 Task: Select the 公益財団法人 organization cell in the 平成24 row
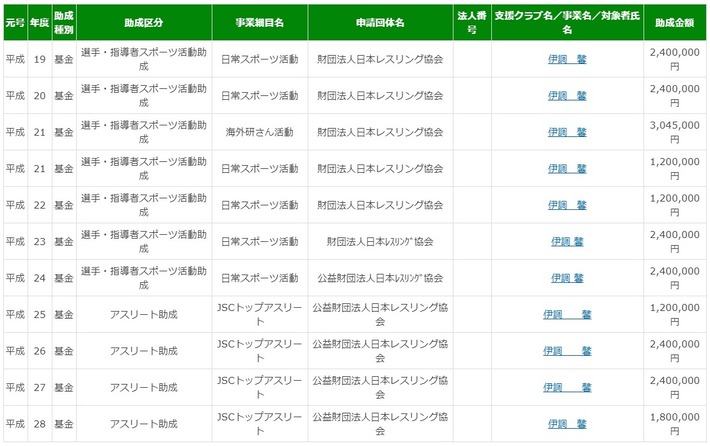click(380, 278)
